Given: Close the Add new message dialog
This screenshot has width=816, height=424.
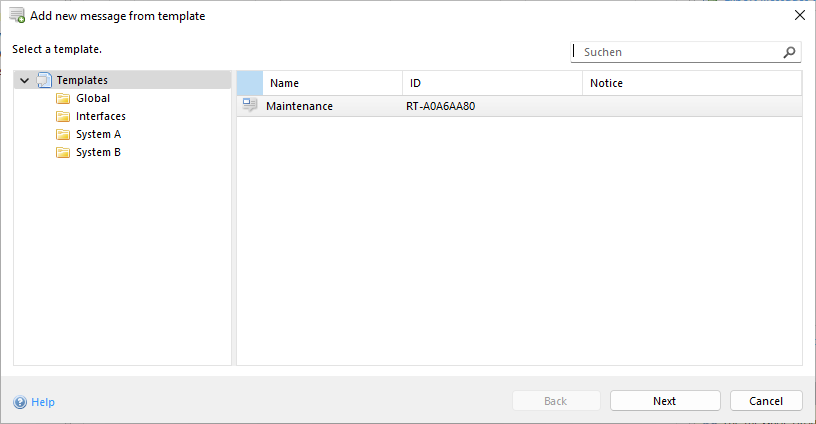Looking at the screenshot, I should click(799, 15).
